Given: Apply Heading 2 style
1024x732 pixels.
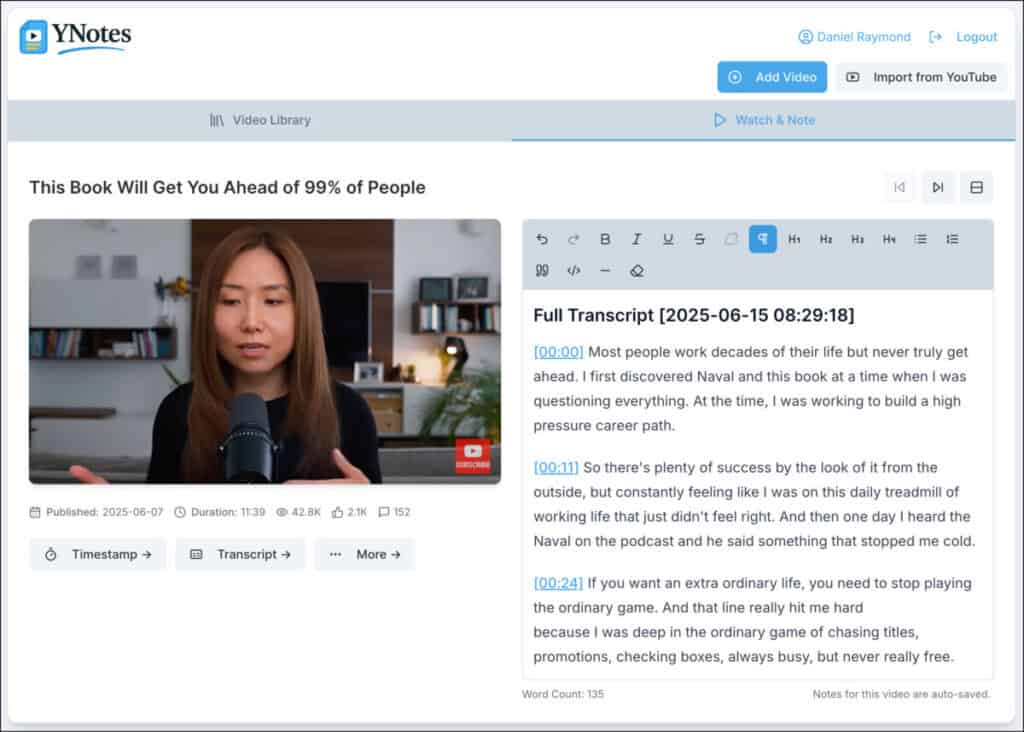Looking at the screenshot, I should (825, 239).
